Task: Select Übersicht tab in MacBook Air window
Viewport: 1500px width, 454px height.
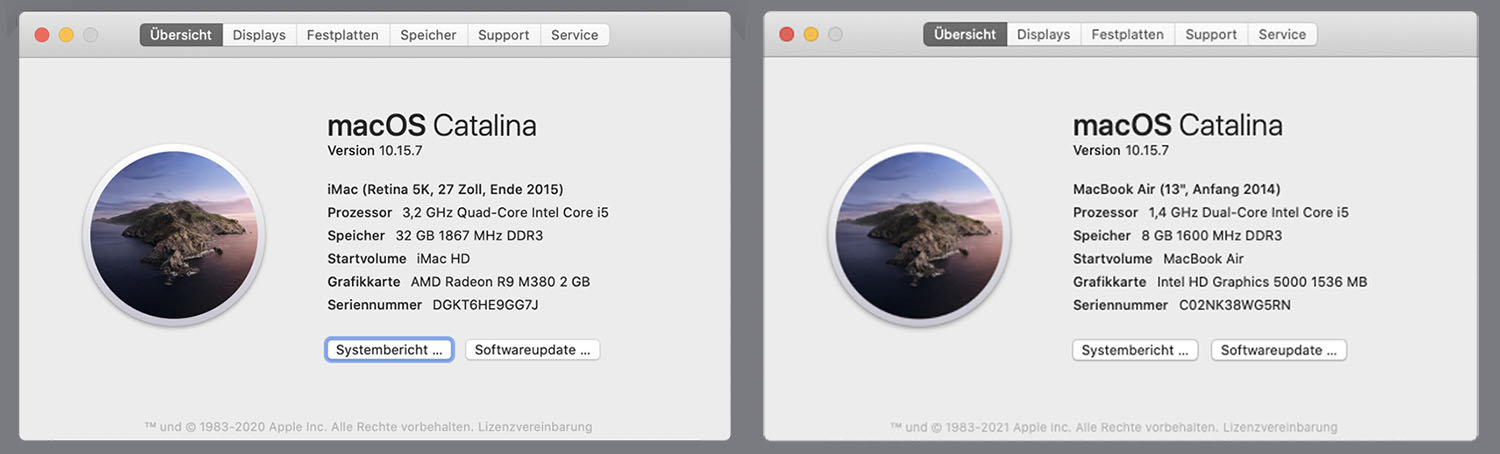Action: coord(965,34)
